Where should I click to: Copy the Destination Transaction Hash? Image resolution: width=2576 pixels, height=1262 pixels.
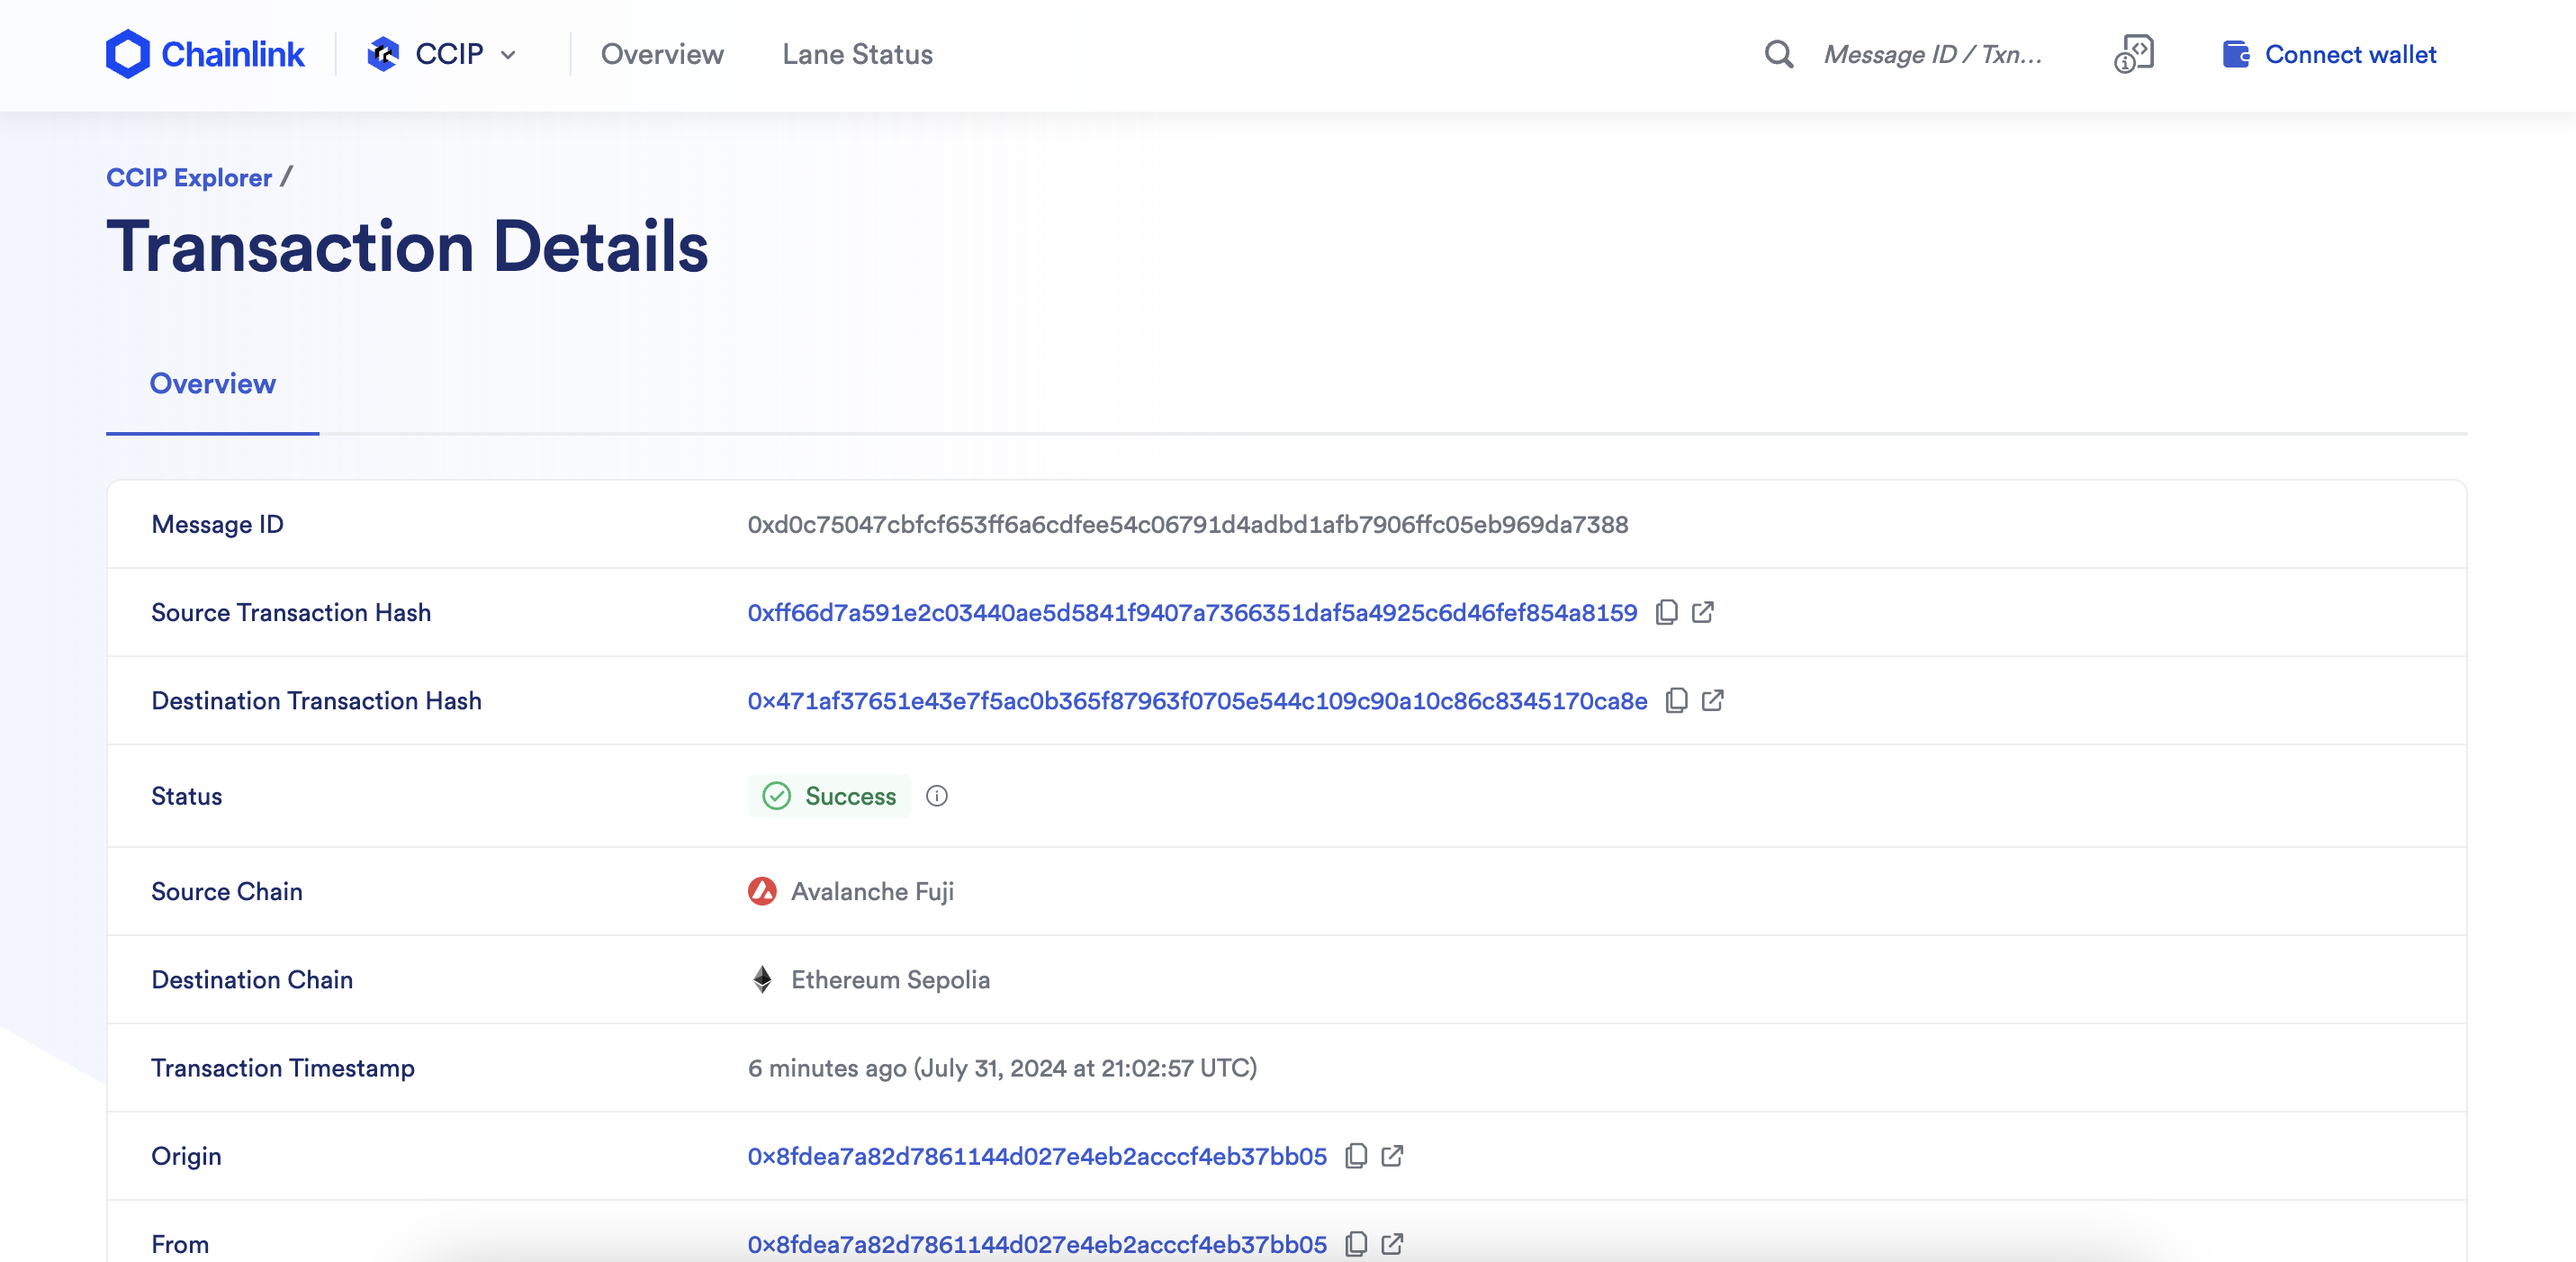point(1676,700)
